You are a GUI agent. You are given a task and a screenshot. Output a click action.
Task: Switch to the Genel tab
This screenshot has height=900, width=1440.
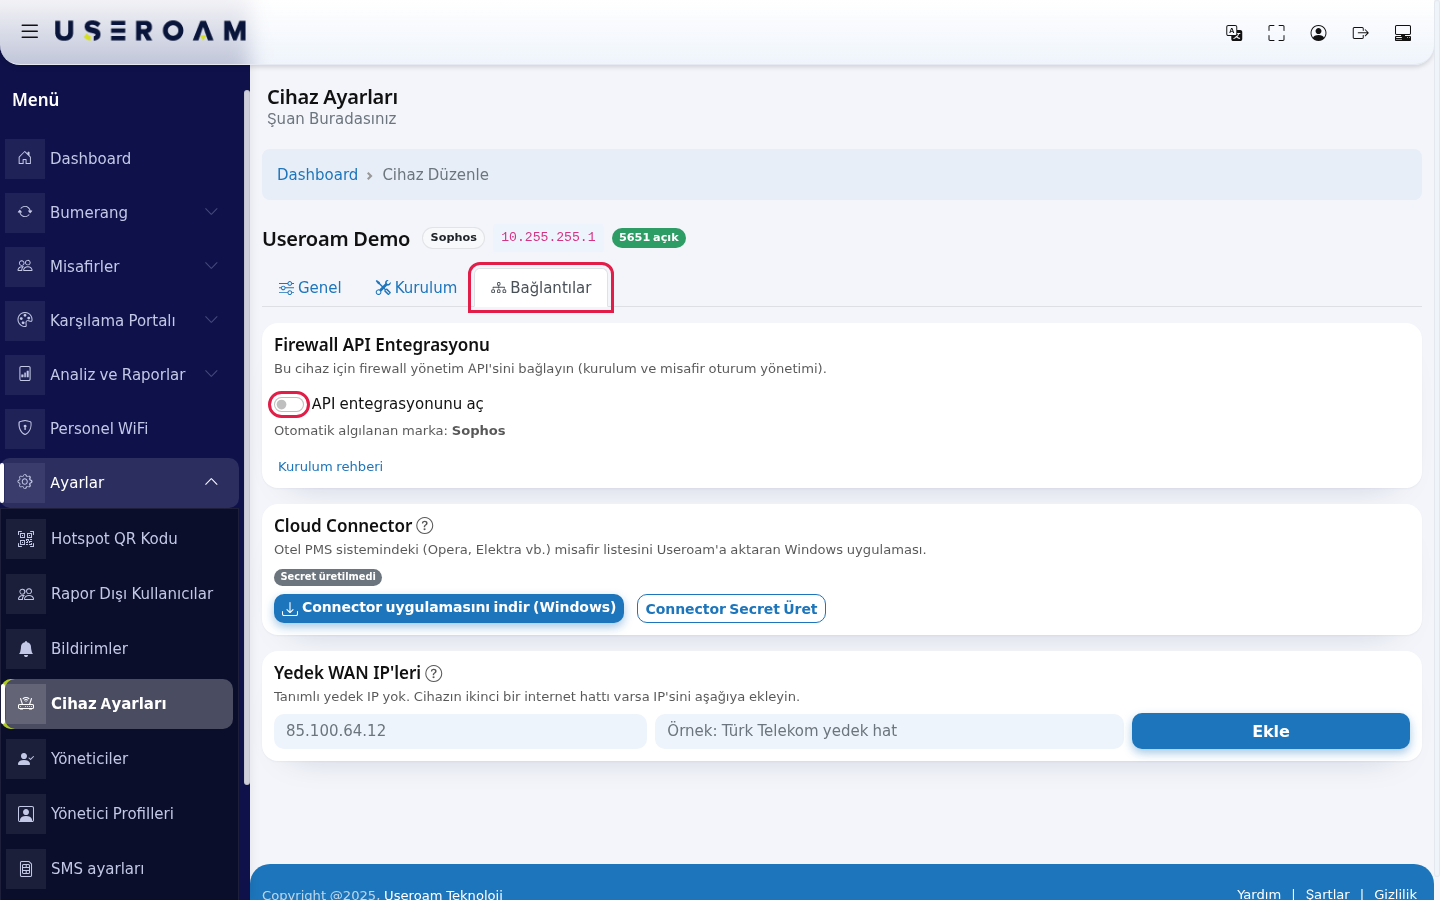click(310, 288)
